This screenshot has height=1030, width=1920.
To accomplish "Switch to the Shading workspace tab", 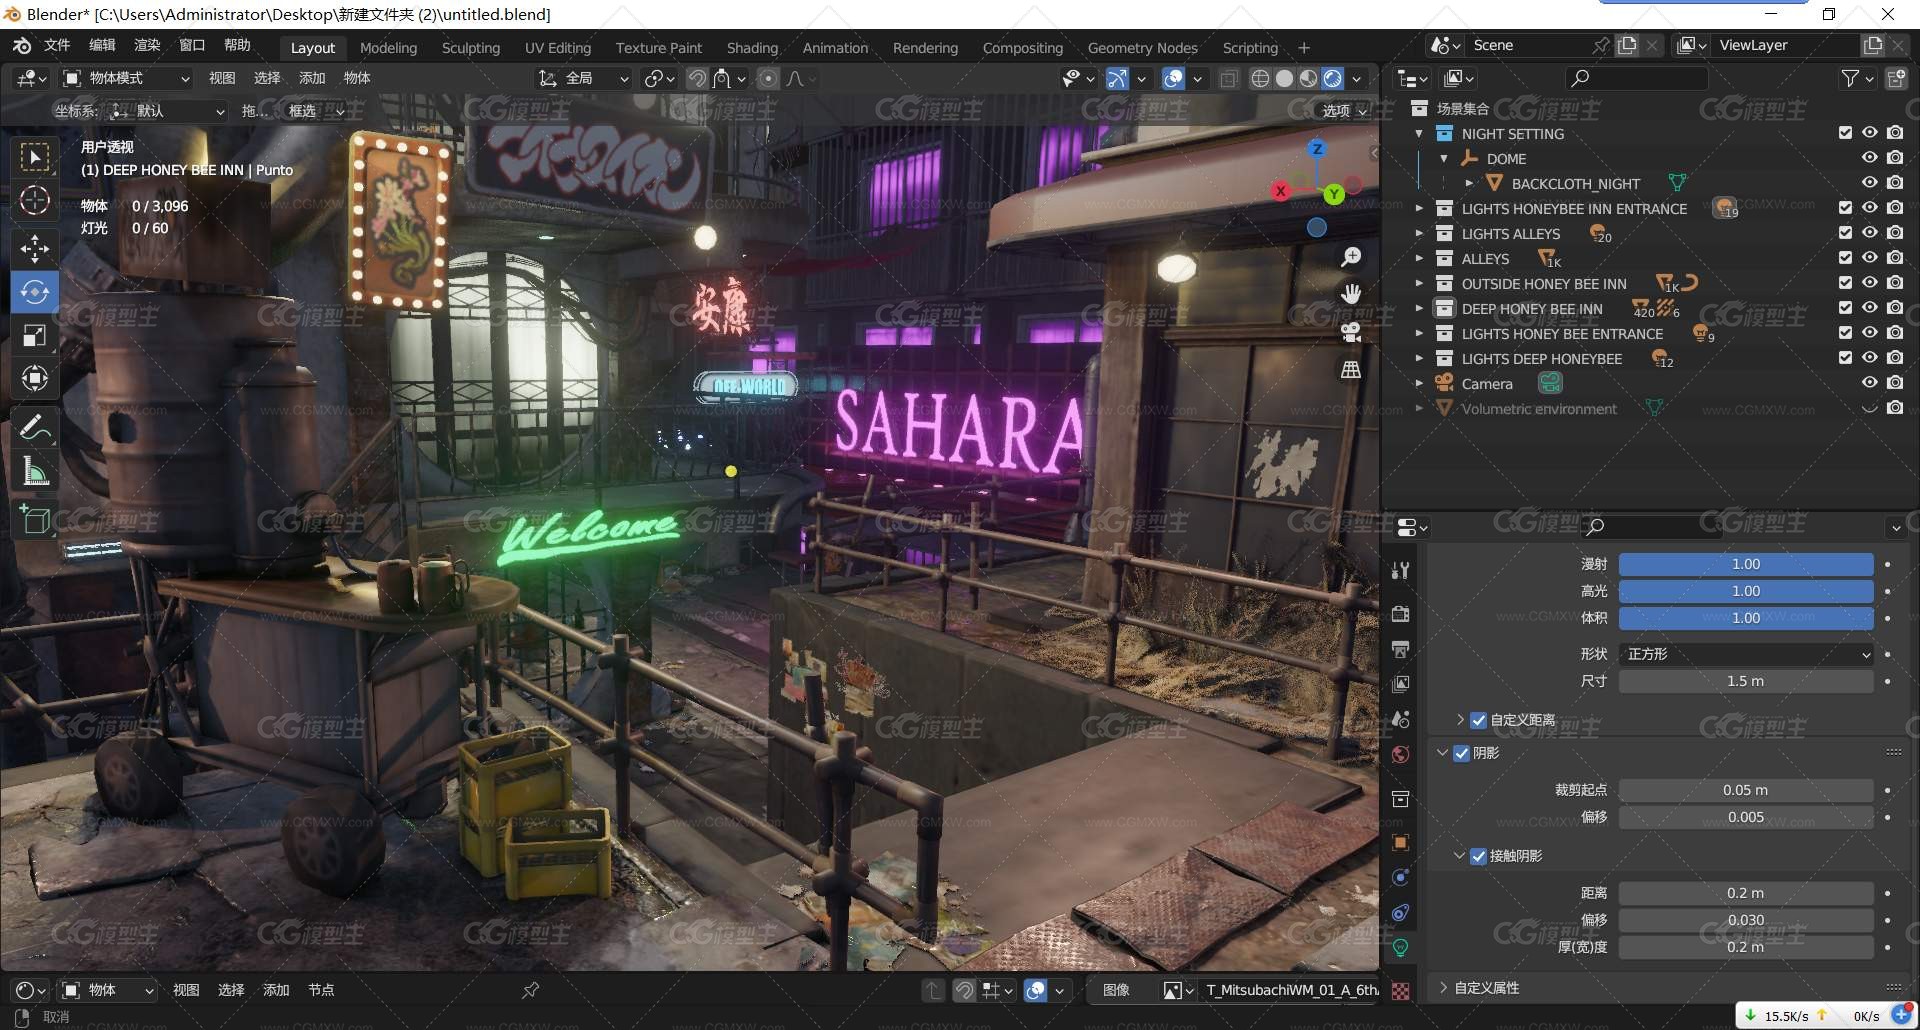I will [x=752, y=48].
